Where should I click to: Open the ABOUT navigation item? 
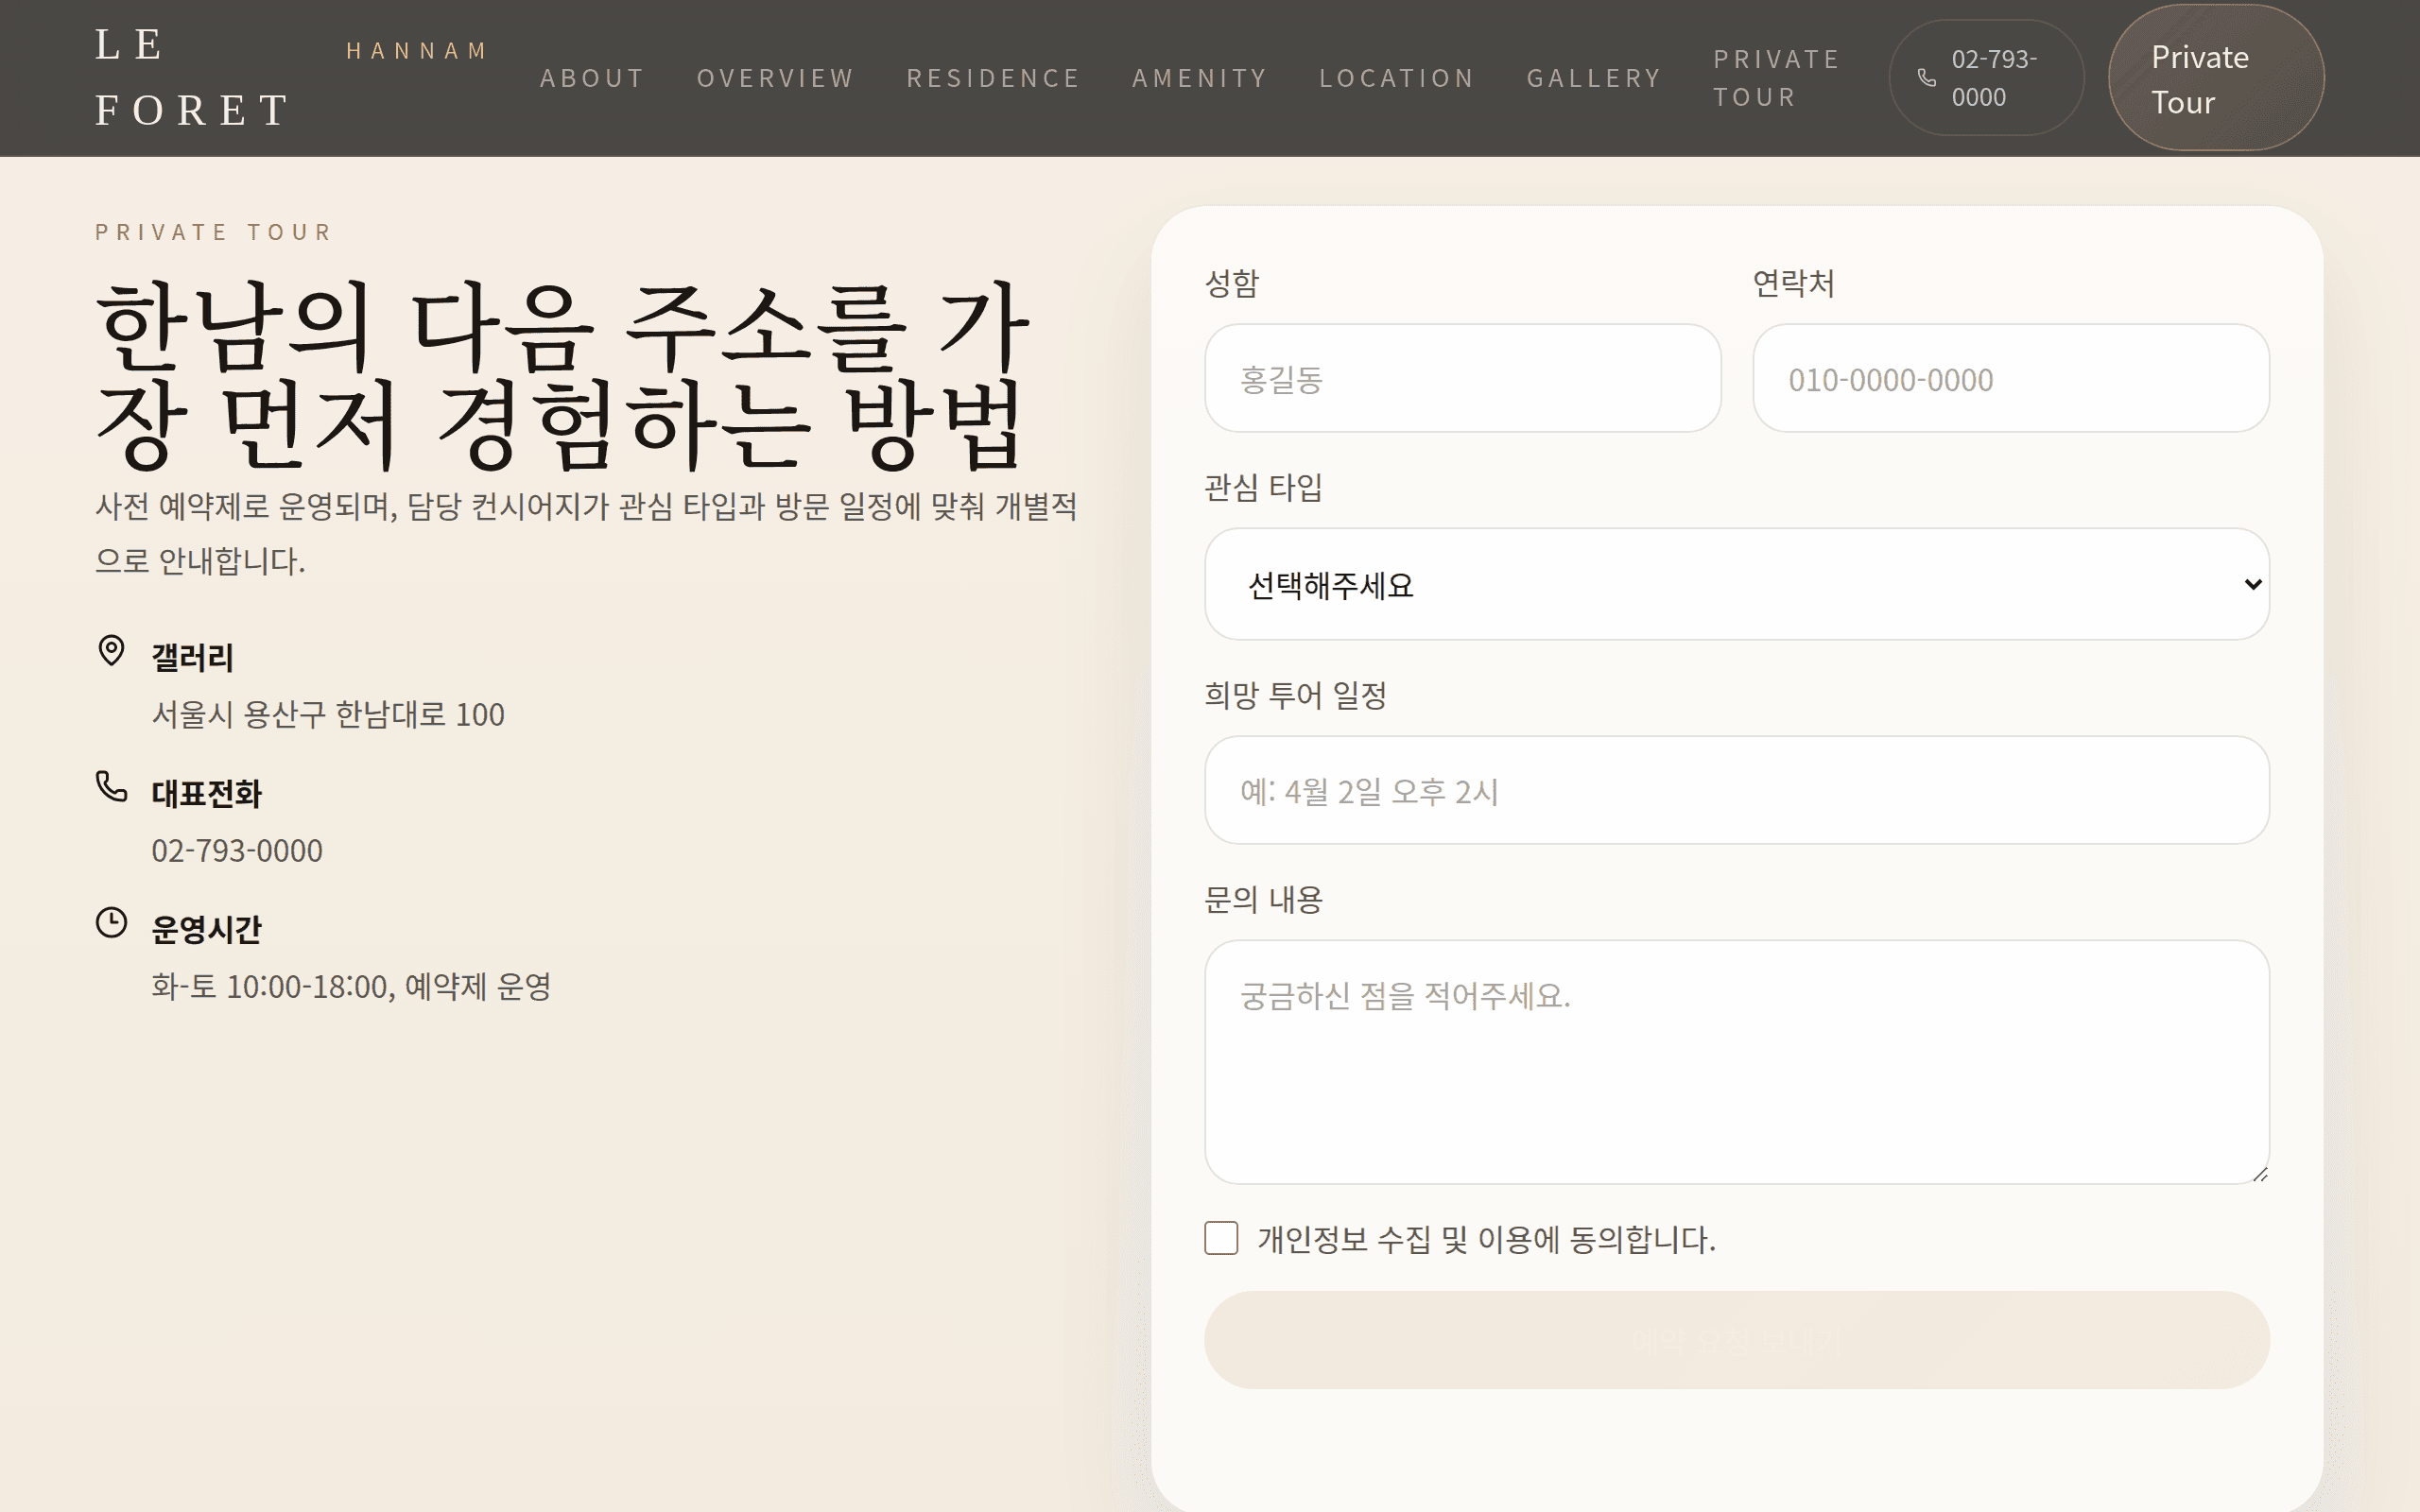pos(592,77)
